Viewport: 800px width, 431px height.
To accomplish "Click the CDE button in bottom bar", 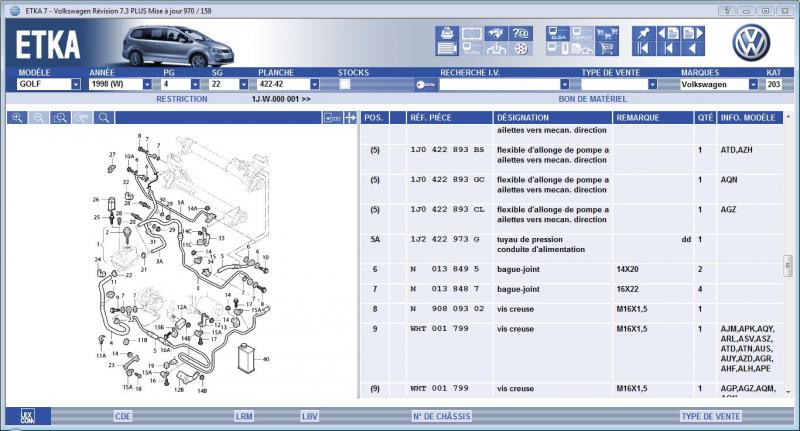I will pos(122,416).
